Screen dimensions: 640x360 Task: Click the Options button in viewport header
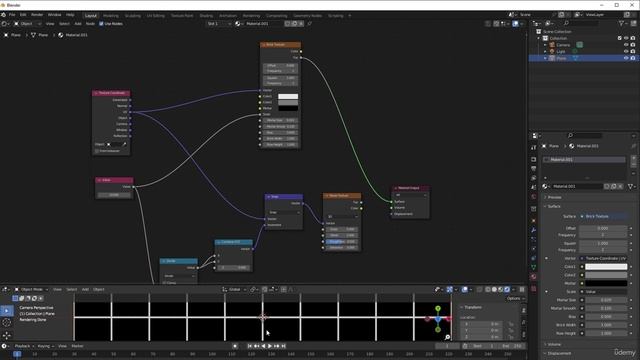point(515,298)
